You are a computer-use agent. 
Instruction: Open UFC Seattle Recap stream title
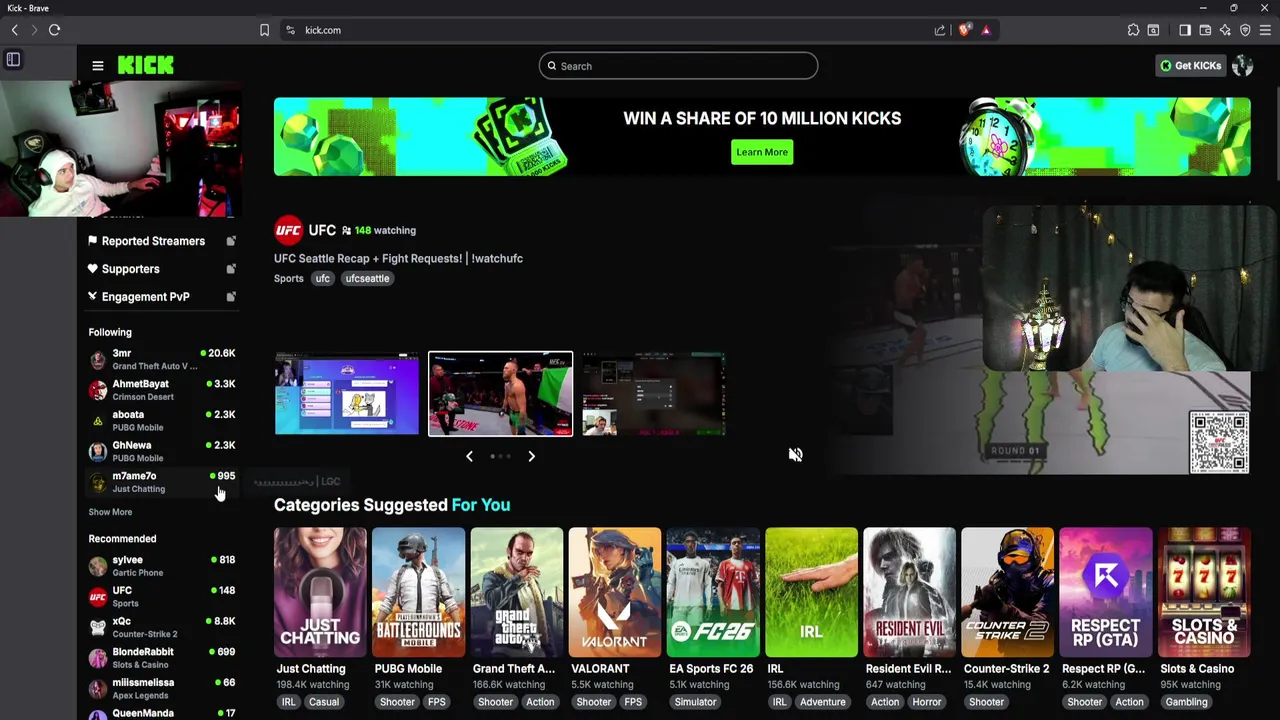pyautogui.click(x=398, y=258)
